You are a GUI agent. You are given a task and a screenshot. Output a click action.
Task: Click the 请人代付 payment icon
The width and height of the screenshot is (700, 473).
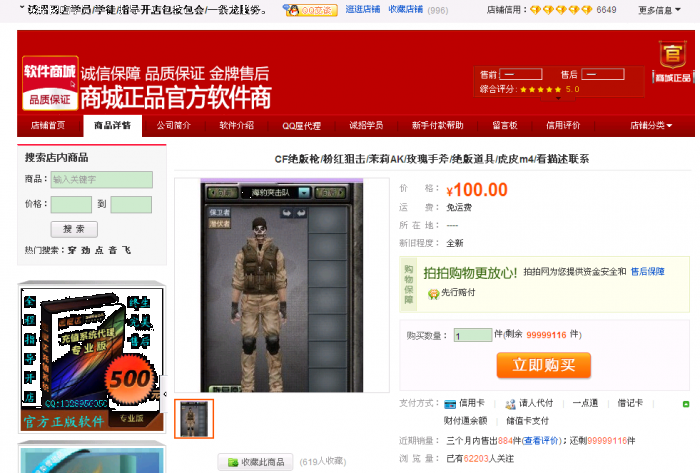[x=510, y=404]
